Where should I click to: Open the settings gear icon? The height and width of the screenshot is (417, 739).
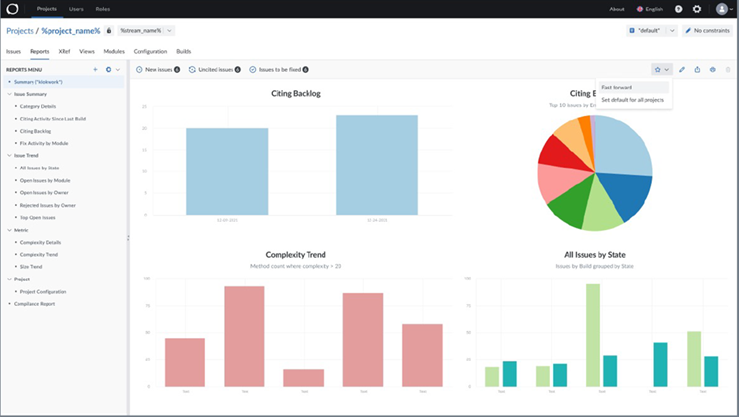tap(697, 9)
